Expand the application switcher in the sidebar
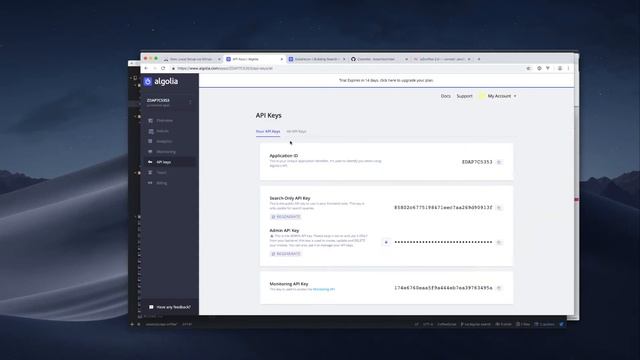This screenshot has width=640, height=360. click(x=190, y=102)
